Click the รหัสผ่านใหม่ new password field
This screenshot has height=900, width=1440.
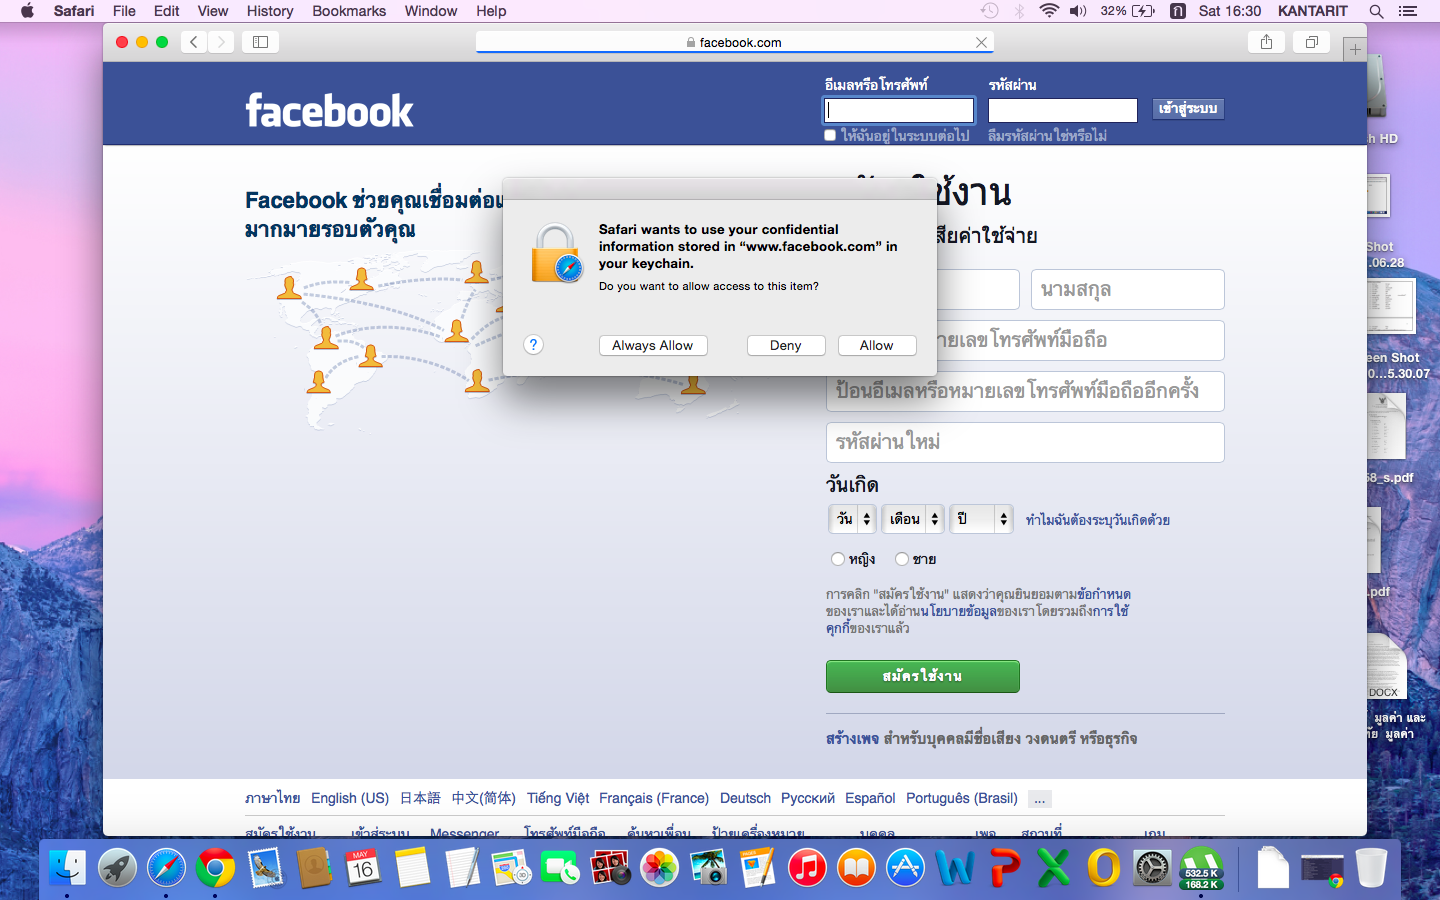[1025, 442]
